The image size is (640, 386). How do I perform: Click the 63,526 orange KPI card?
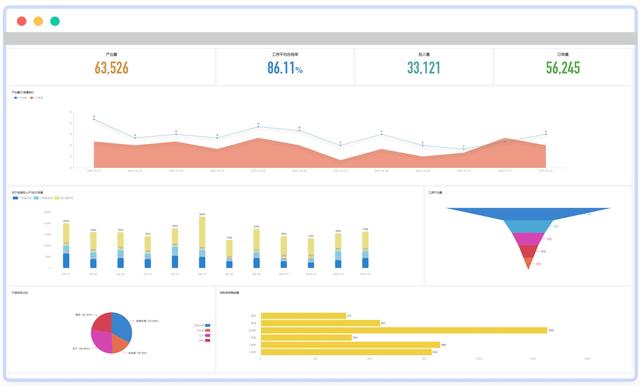[x=111, y=67]
